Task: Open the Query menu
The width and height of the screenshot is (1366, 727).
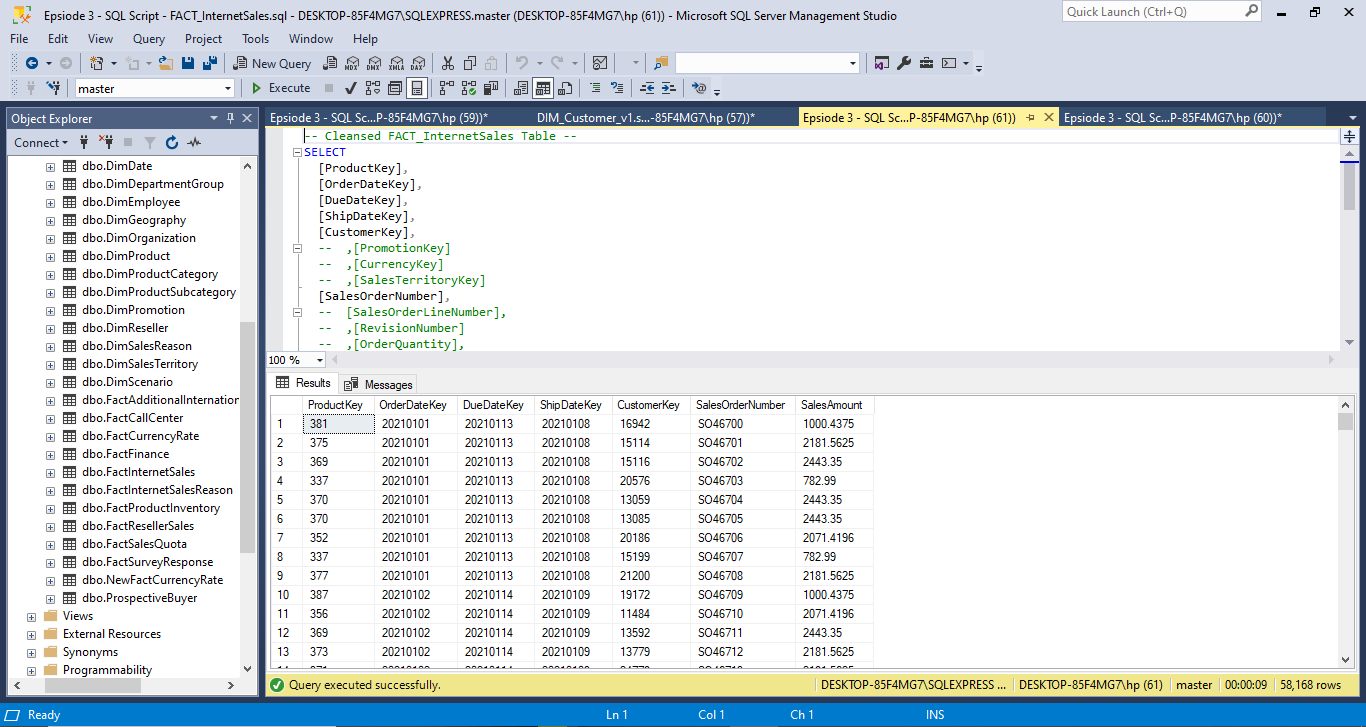Action: pos(149,39)
